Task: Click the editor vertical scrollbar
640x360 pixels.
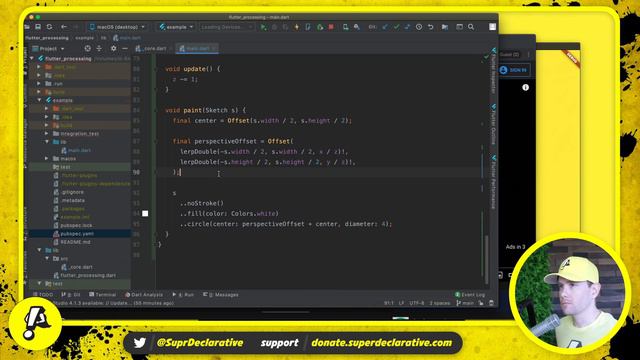Action: [x=486, y=260]
